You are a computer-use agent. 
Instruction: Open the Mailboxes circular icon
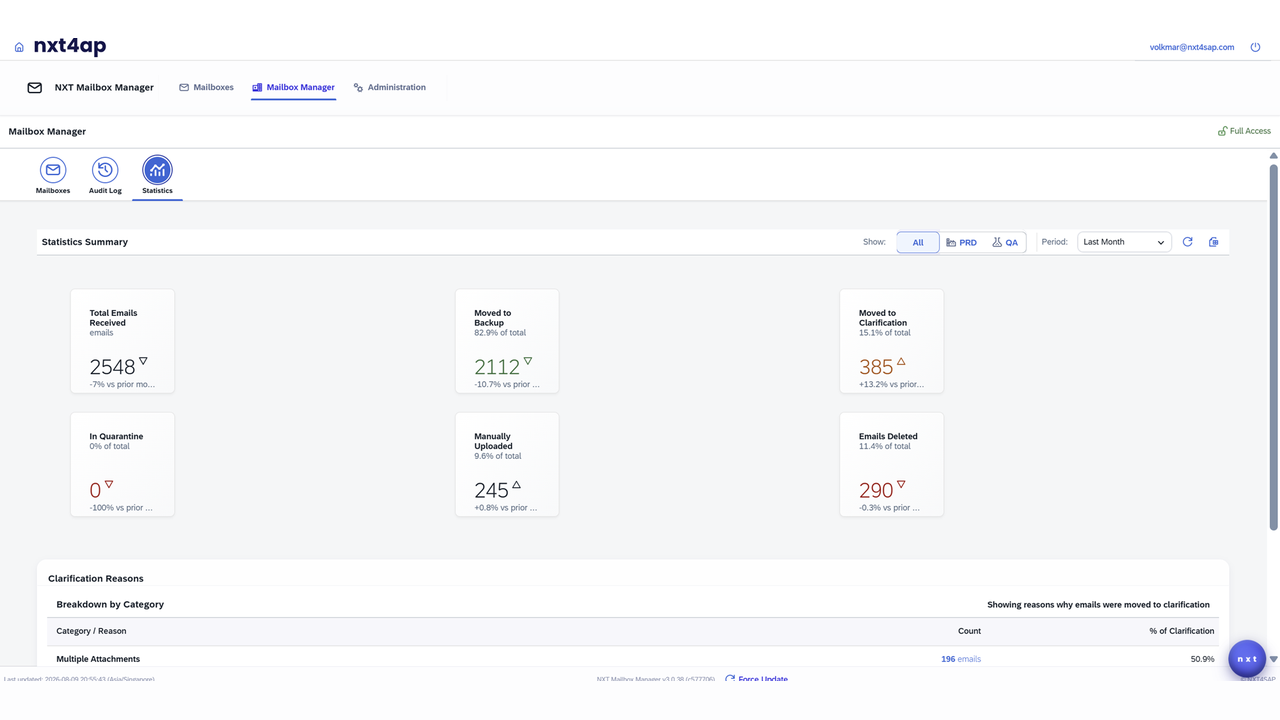point(53,170)
